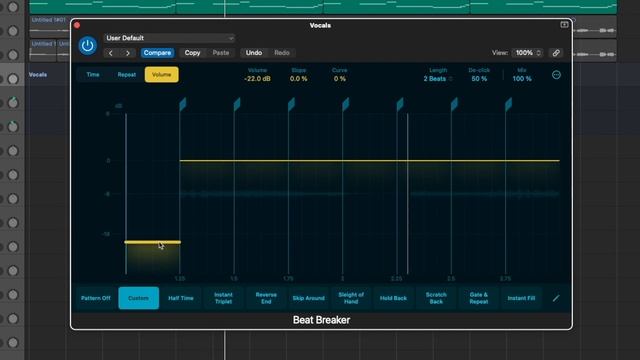Click the Slope 0.0 % value

(x=298, y=79)
